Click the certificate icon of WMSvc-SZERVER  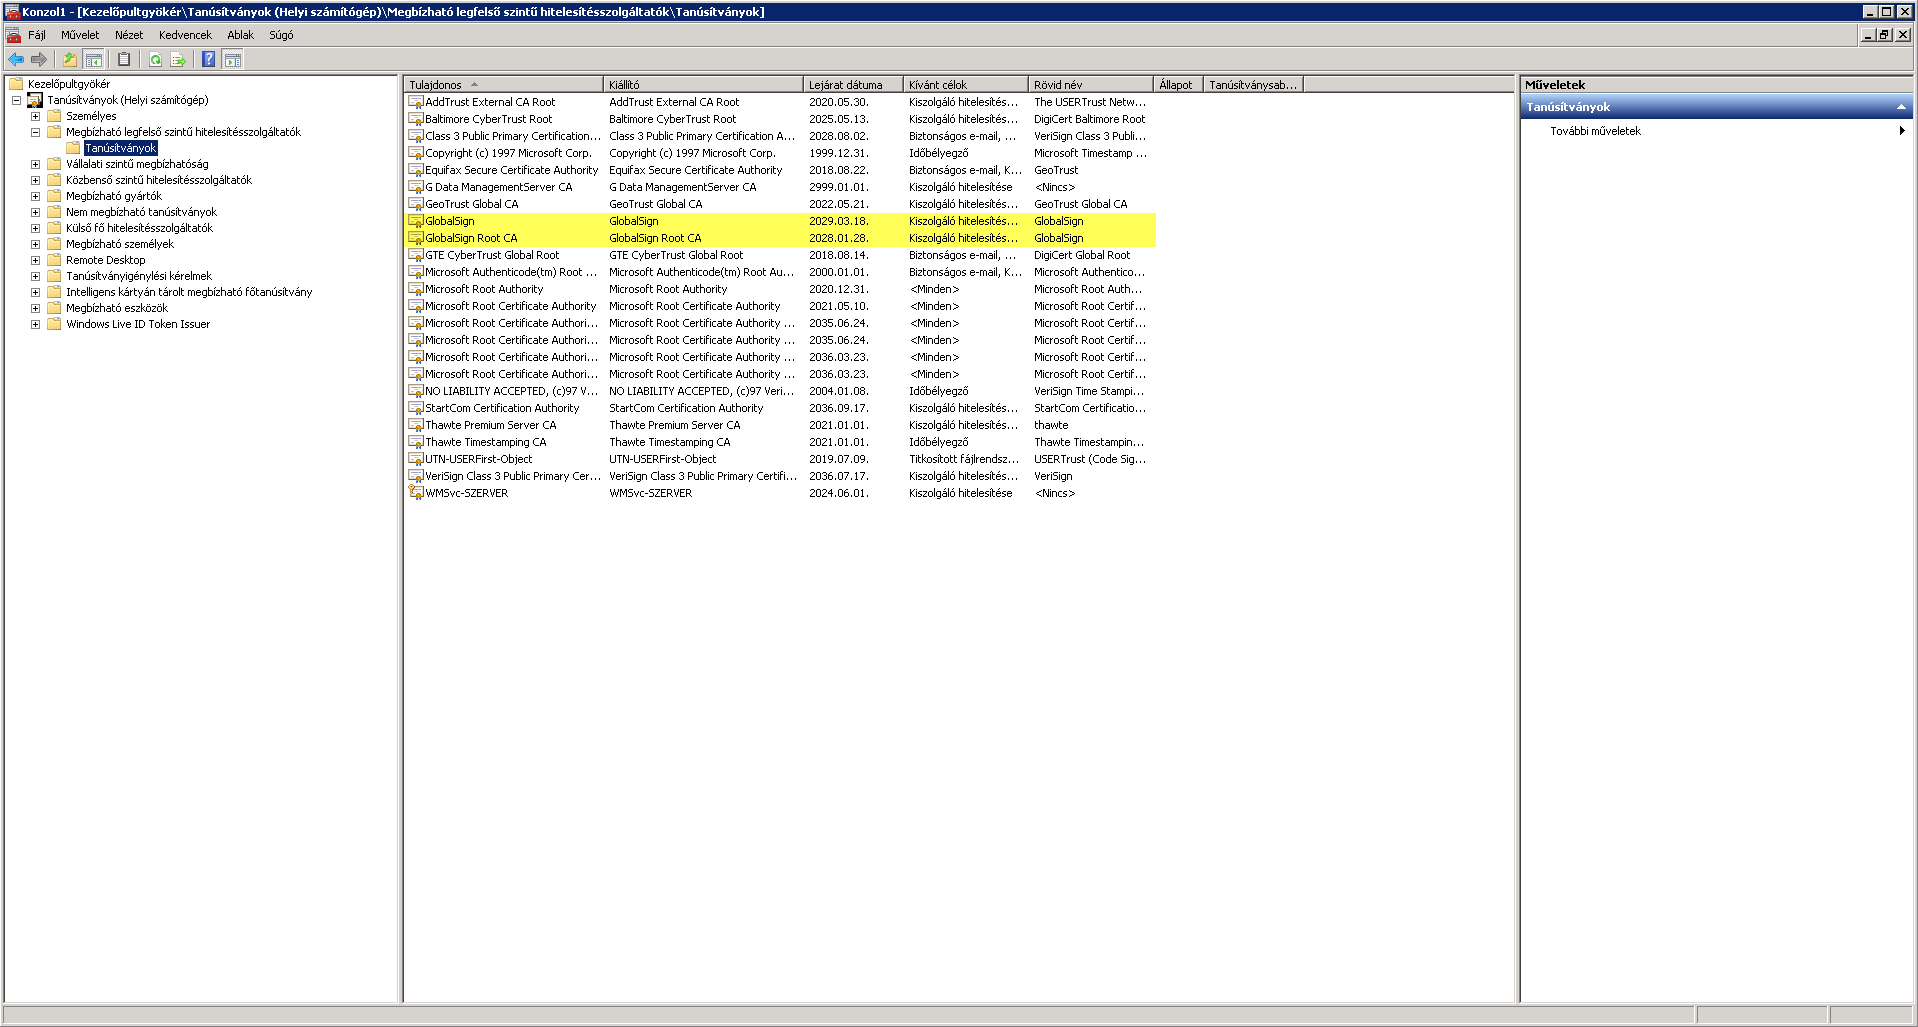point(416,493)
